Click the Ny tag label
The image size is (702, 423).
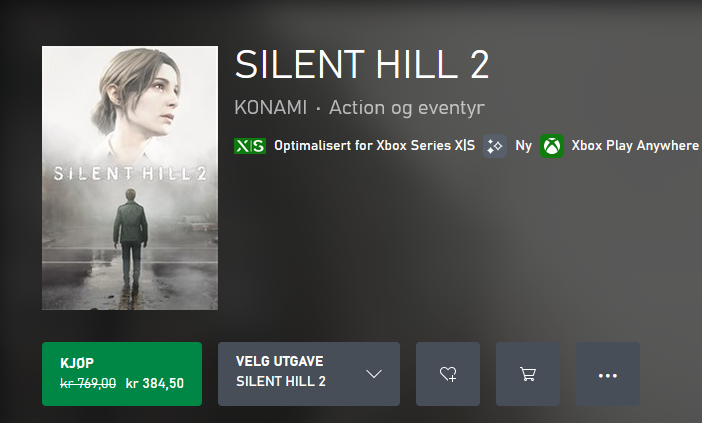pyautogui.click(x=523, y=146)
